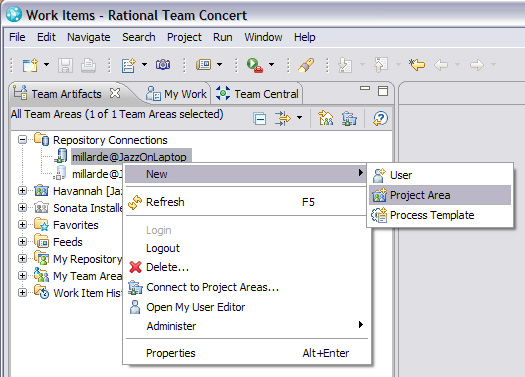
Task: Choose Logout from the context menu
Action: (247, 248)
